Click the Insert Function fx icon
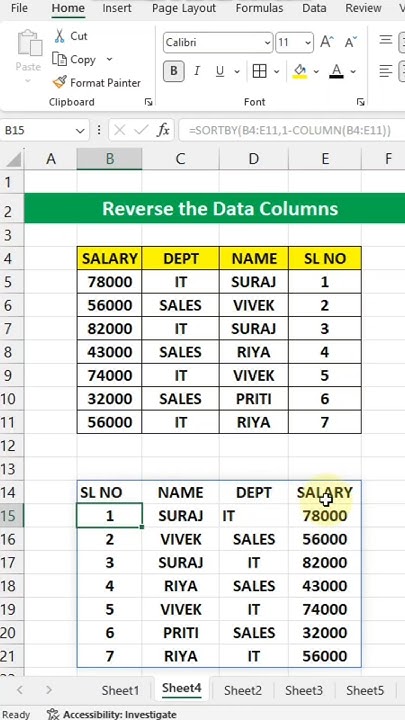Screen dimensions: 405x720 (x=163, y=130)
